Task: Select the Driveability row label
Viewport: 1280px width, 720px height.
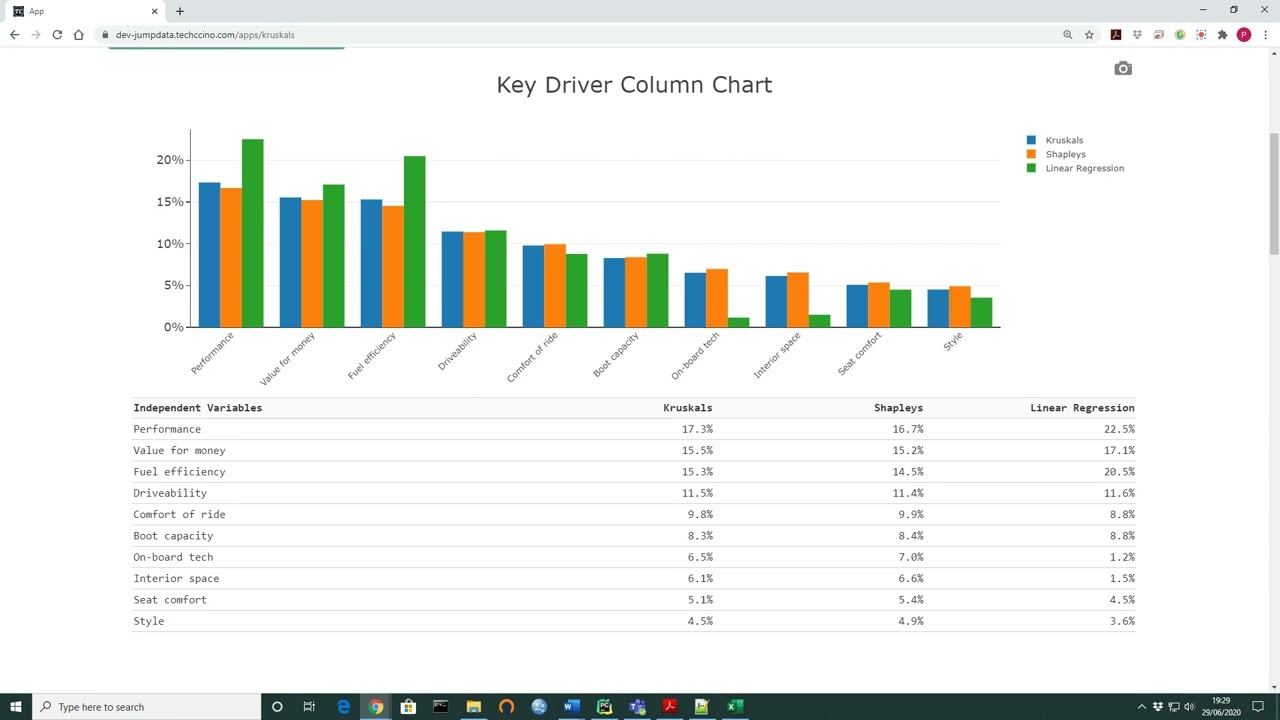Action: (x=170, y=493)
